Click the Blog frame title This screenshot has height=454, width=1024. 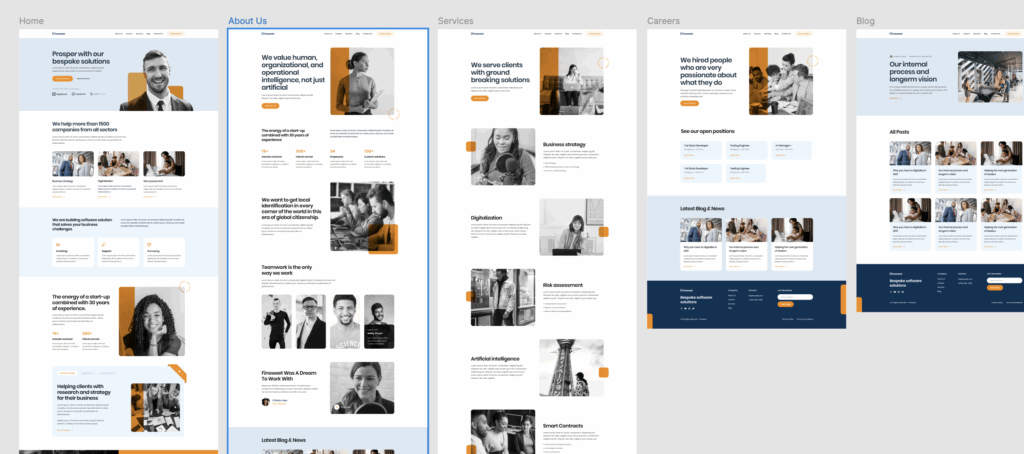coord(865,21)
